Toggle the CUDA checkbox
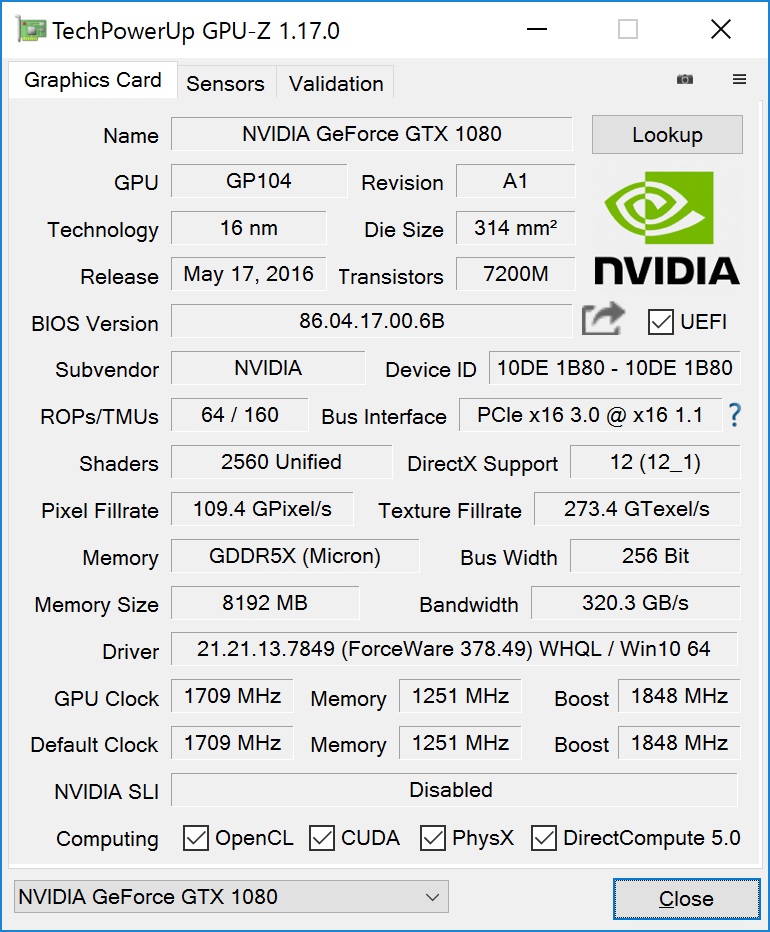 click(x=322, y=839)
